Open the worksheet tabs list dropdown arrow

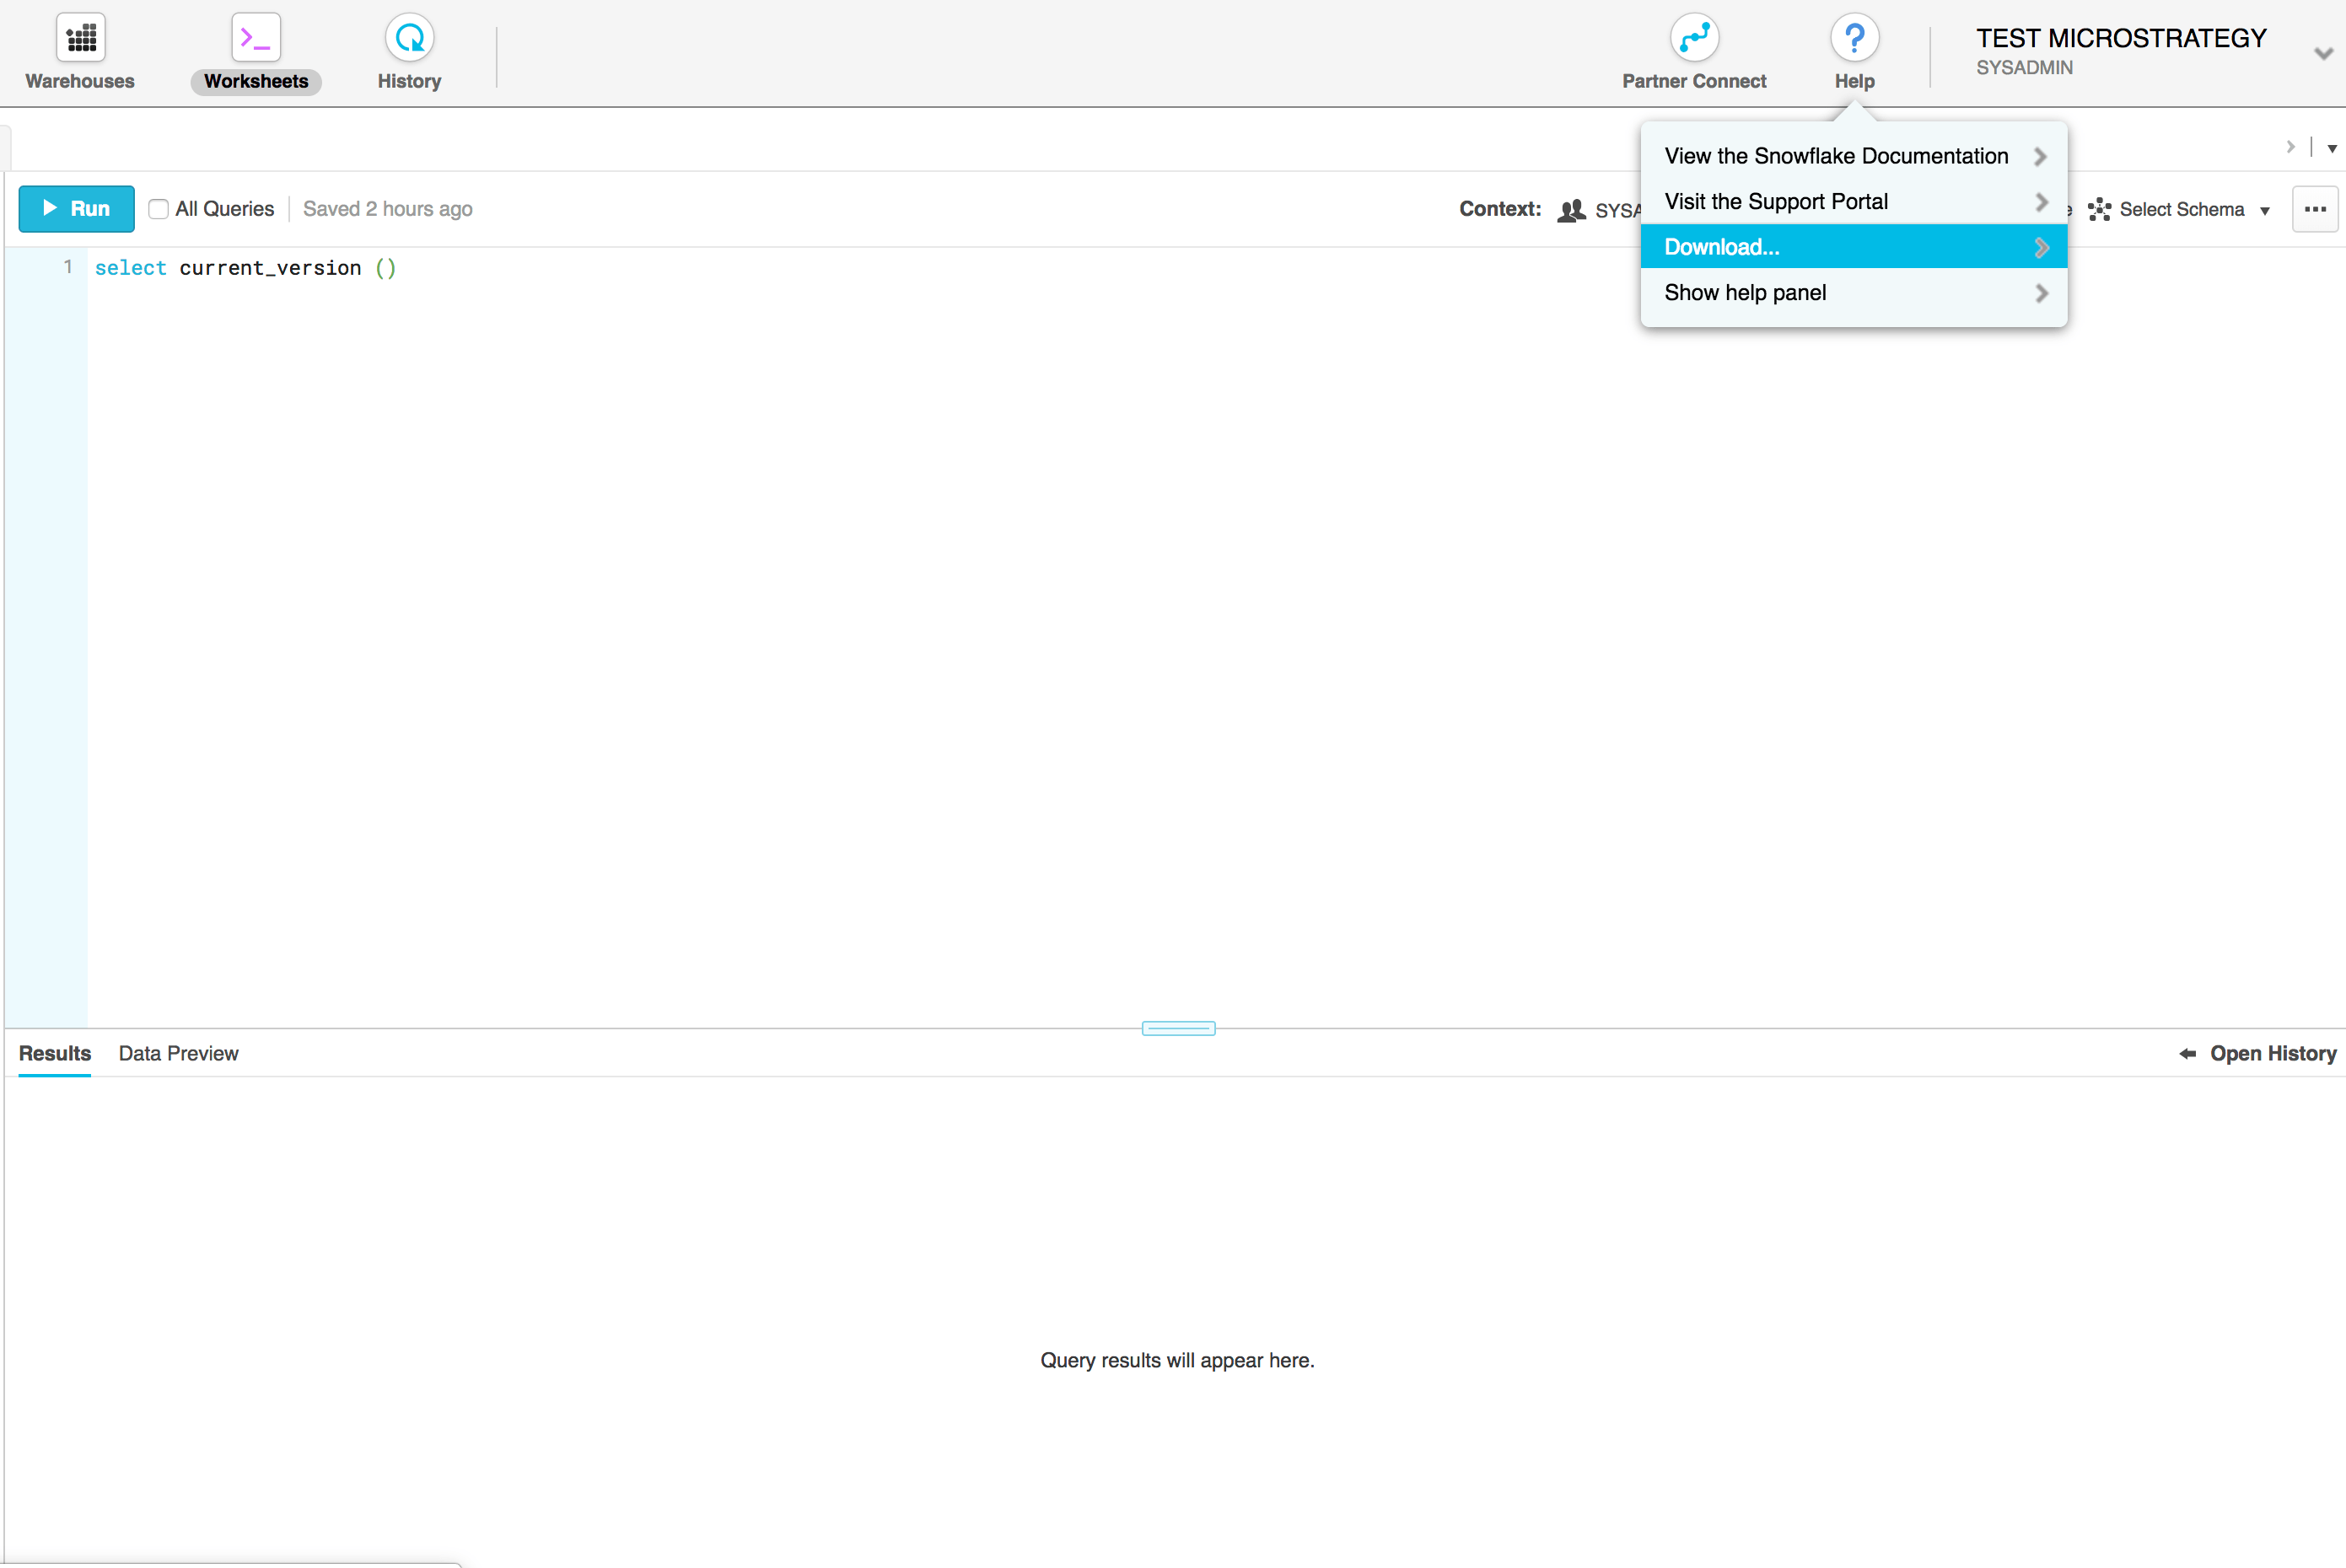[2332, 149]
